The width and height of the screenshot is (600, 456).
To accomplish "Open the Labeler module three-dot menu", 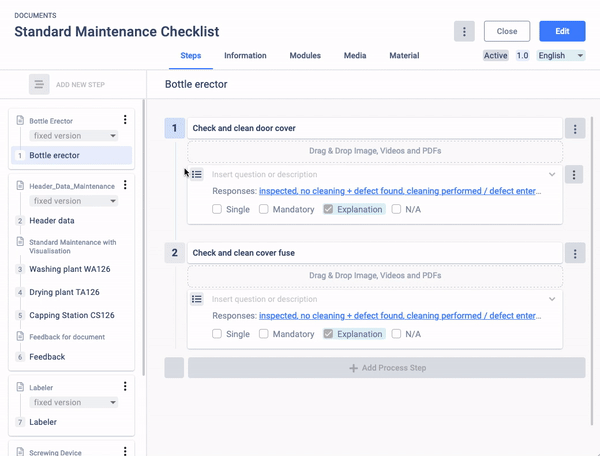I will 125,386.
